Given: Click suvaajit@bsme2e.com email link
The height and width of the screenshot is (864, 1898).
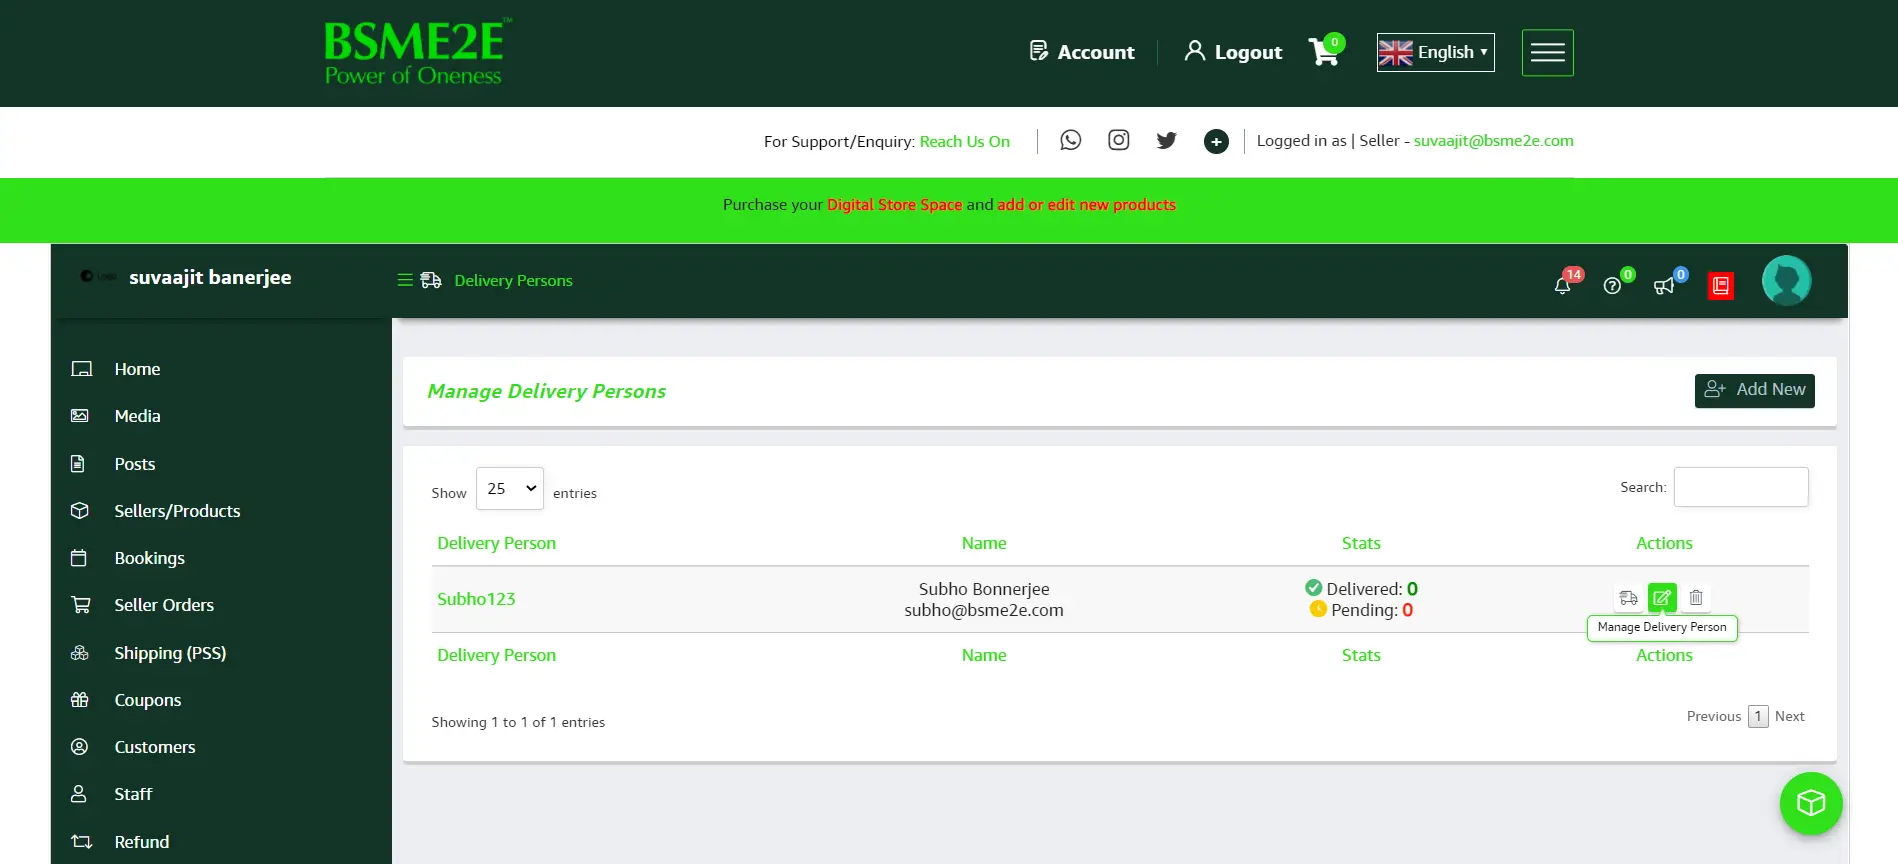Looking at the screenshot, I should pyautogui.click(x=1493, y=141).
